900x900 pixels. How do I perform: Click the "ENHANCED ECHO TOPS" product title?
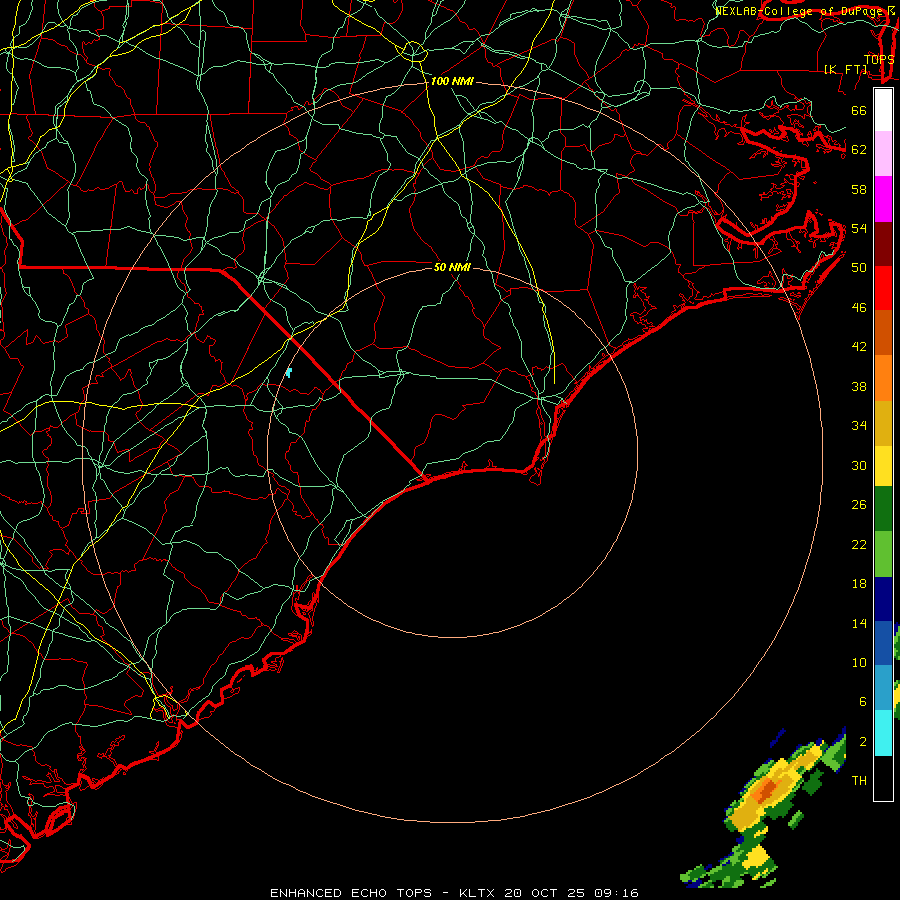351,893
